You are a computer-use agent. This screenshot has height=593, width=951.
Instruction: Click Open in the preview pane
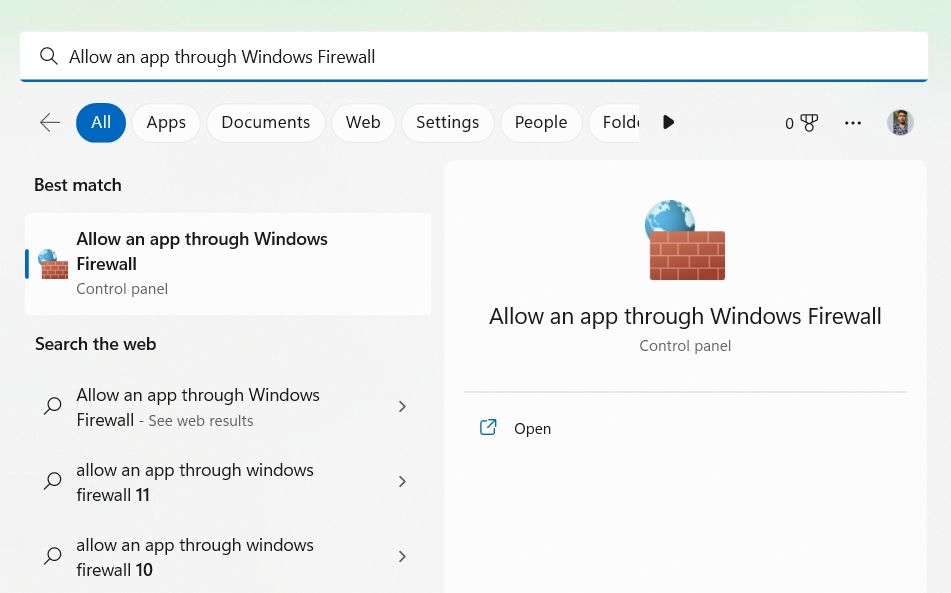(533, 428)
